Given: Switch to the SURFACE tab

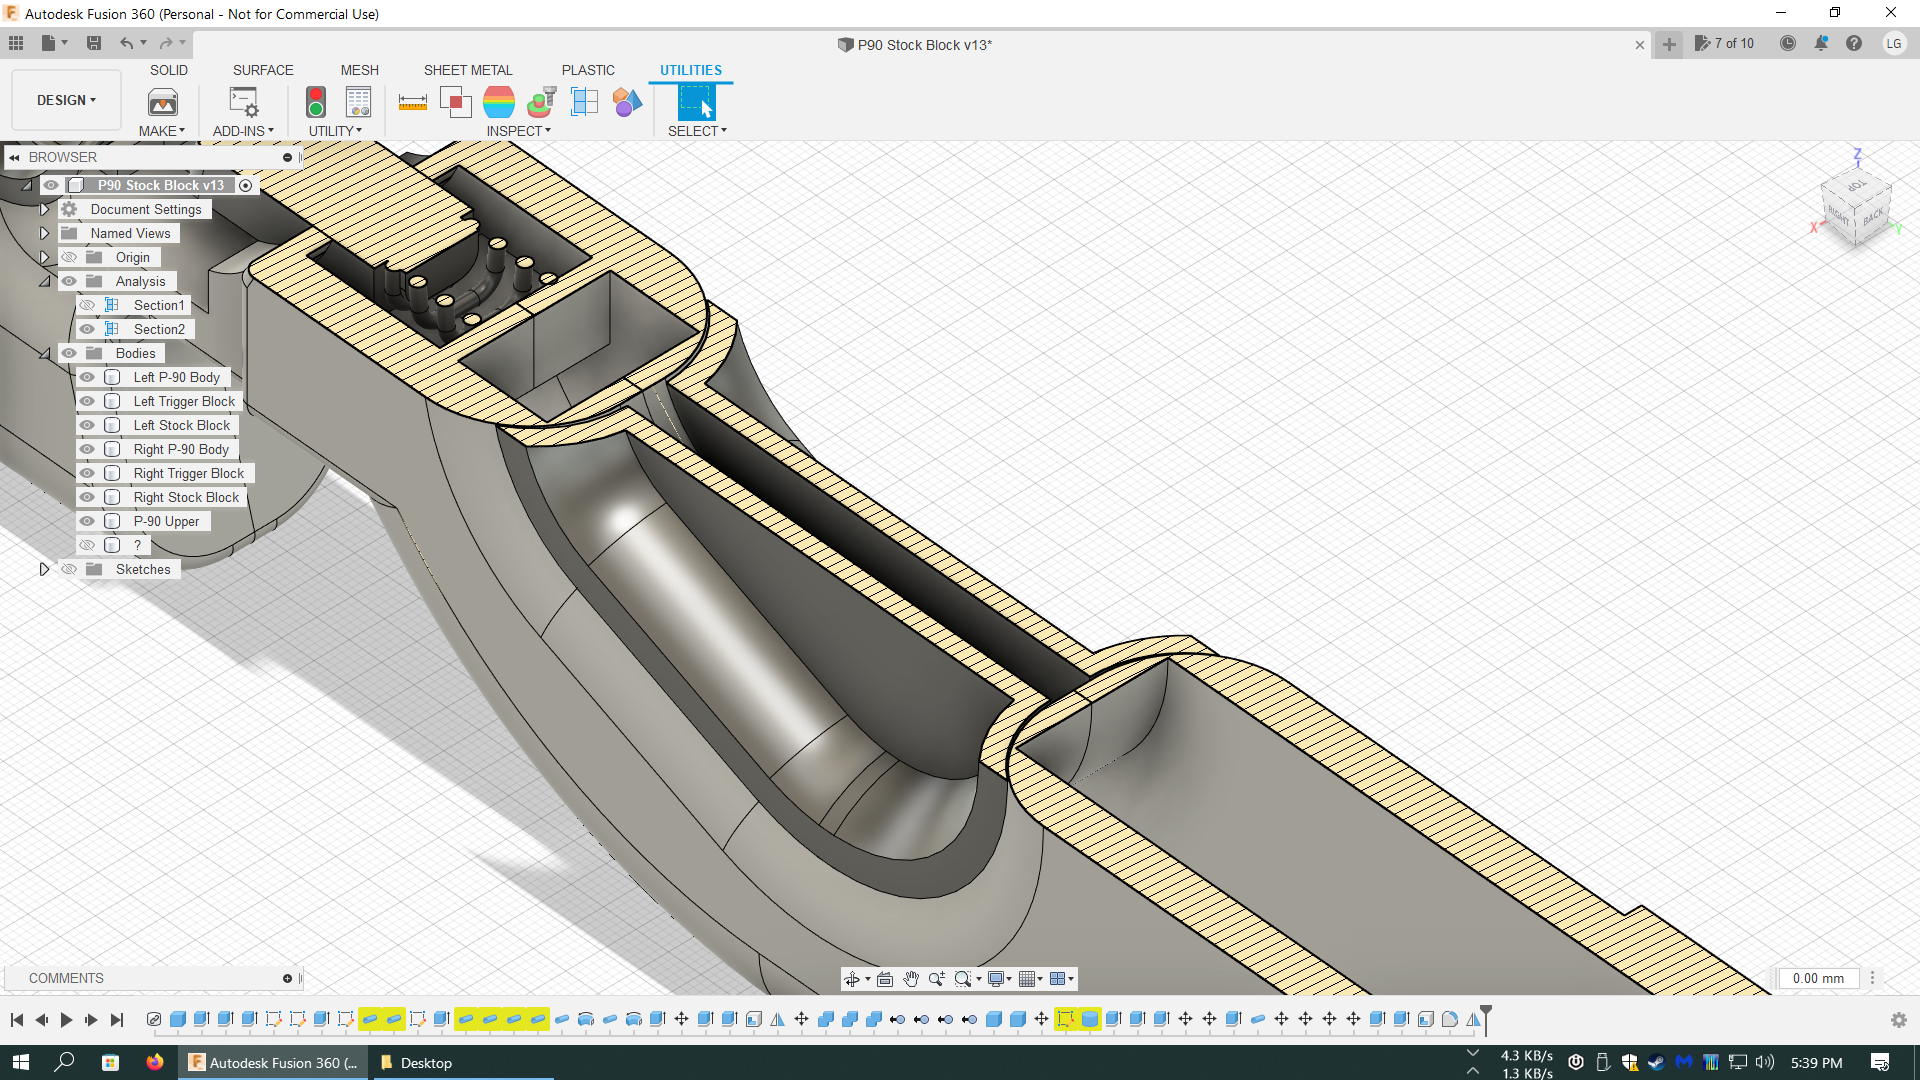Looking at the screenshot, I should 263,70.
